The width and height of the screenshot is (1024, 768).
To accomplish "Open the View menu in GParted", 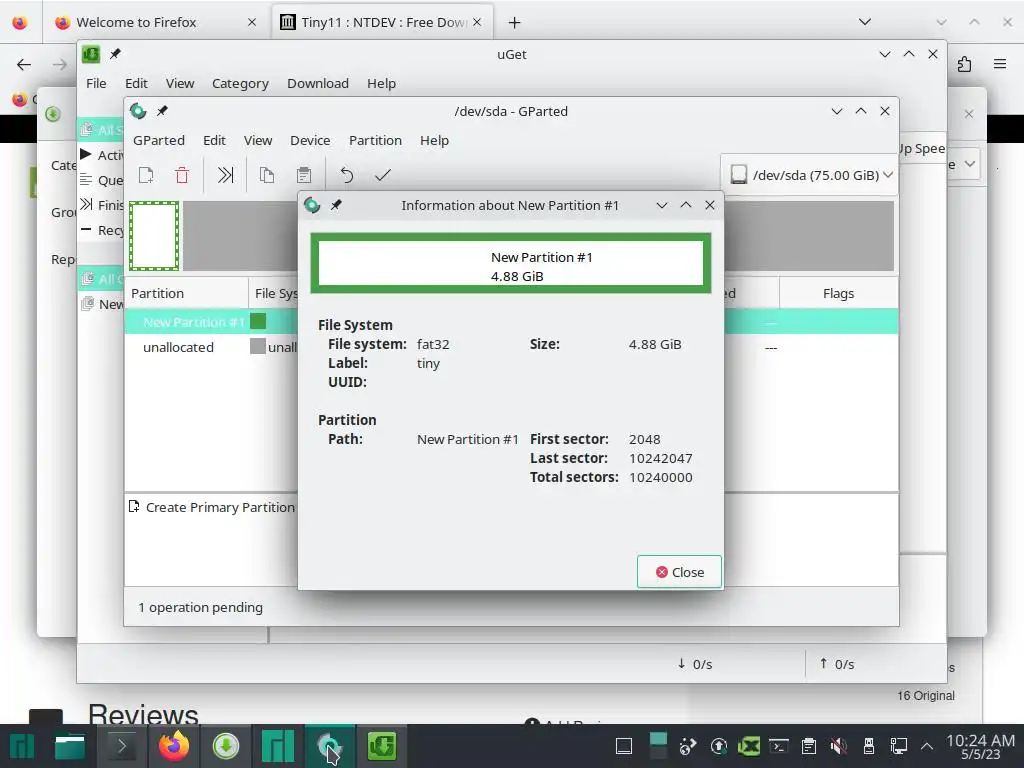I will point(258,140).
